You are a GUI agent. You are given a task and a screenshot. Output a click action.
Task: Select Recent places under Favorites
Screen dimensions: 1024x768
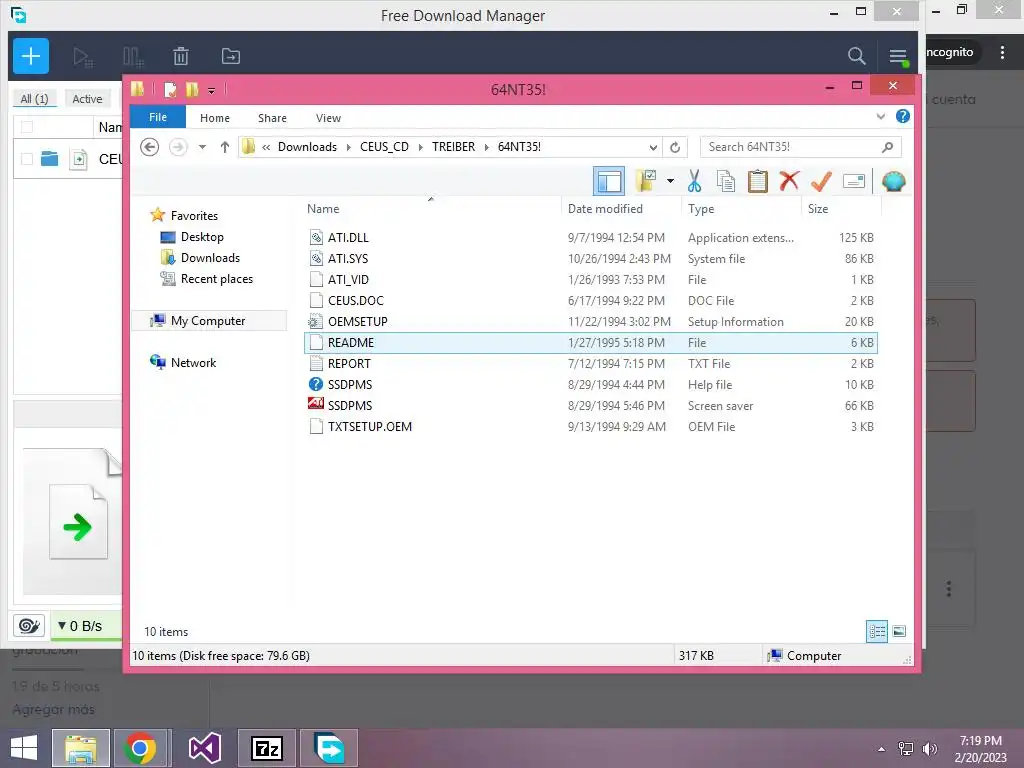(x=206, y=279)
